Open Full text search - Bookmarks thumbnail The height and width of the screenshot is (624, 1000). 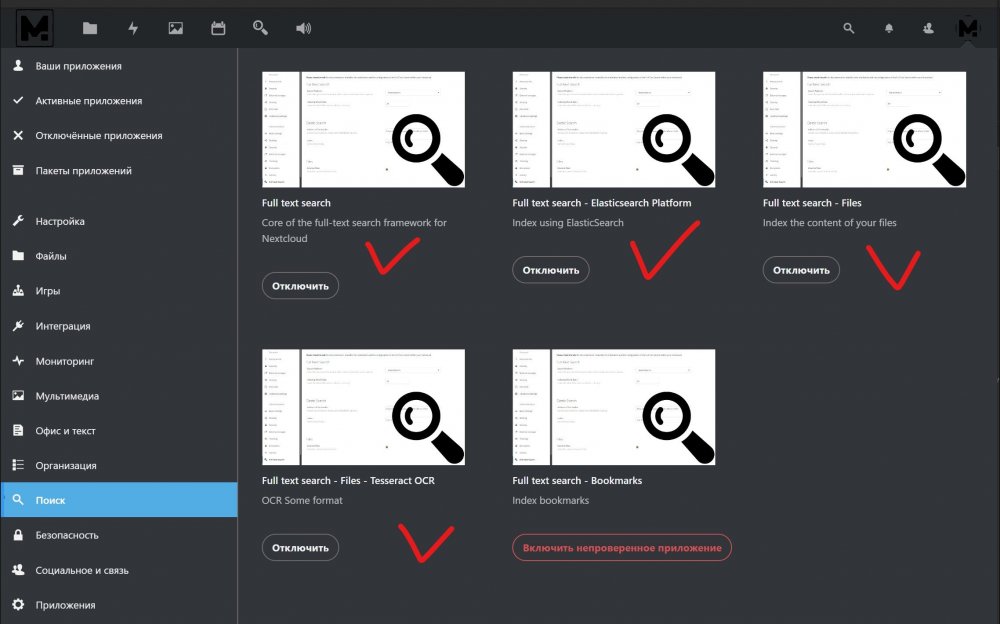(x=614, y=407)
